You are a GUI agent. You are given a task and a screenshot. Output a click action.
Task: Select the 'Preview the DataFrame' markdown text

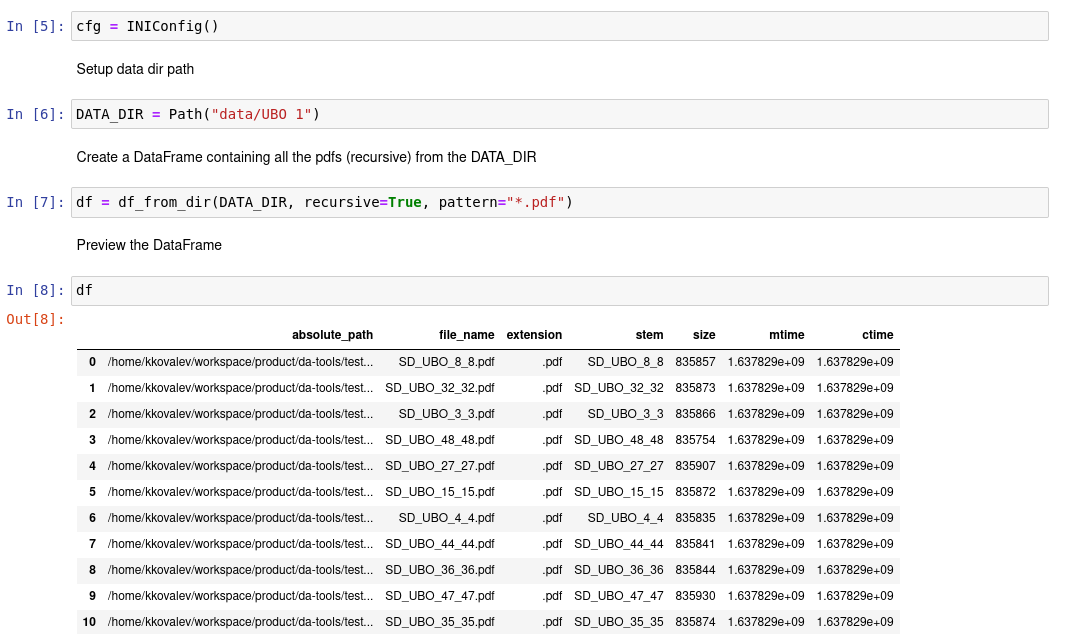(x=149, y=245)
